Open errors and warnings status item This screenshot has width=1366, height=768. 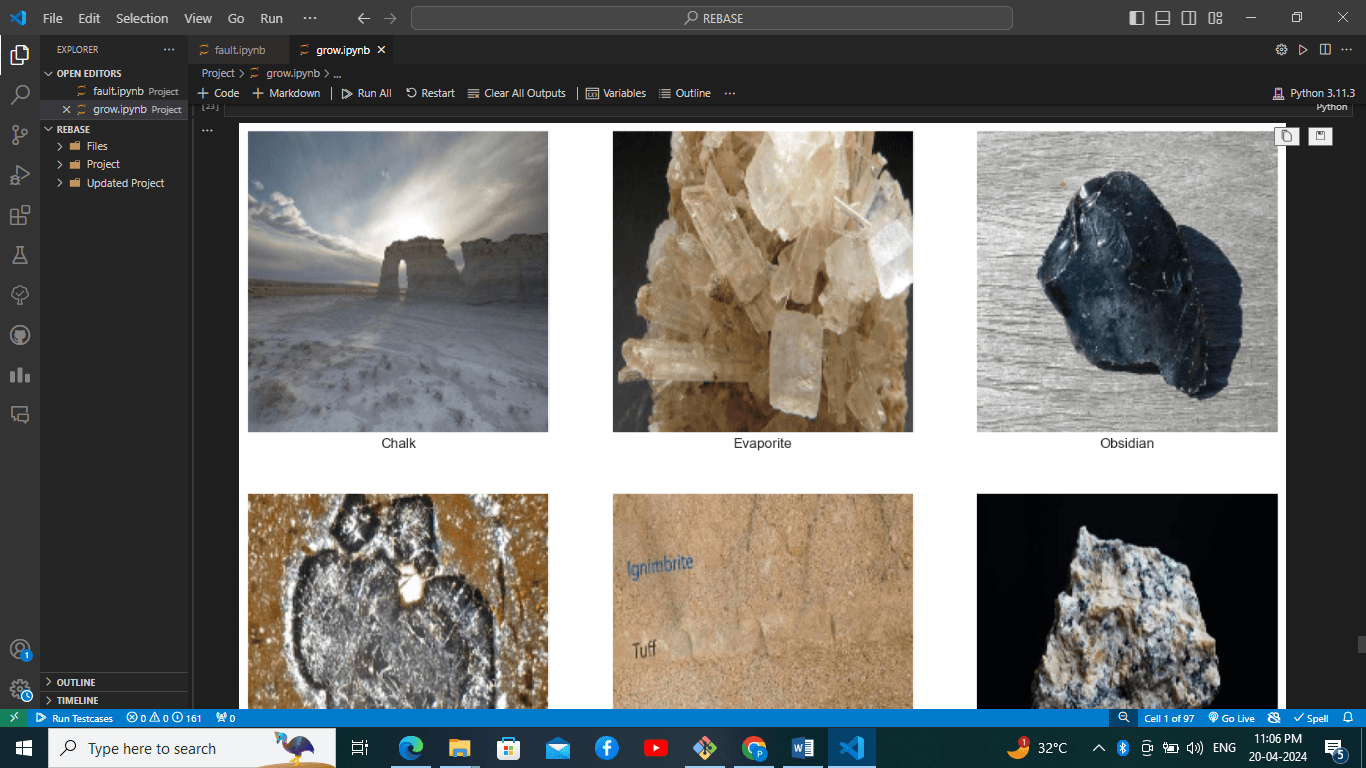click(164, 718)
